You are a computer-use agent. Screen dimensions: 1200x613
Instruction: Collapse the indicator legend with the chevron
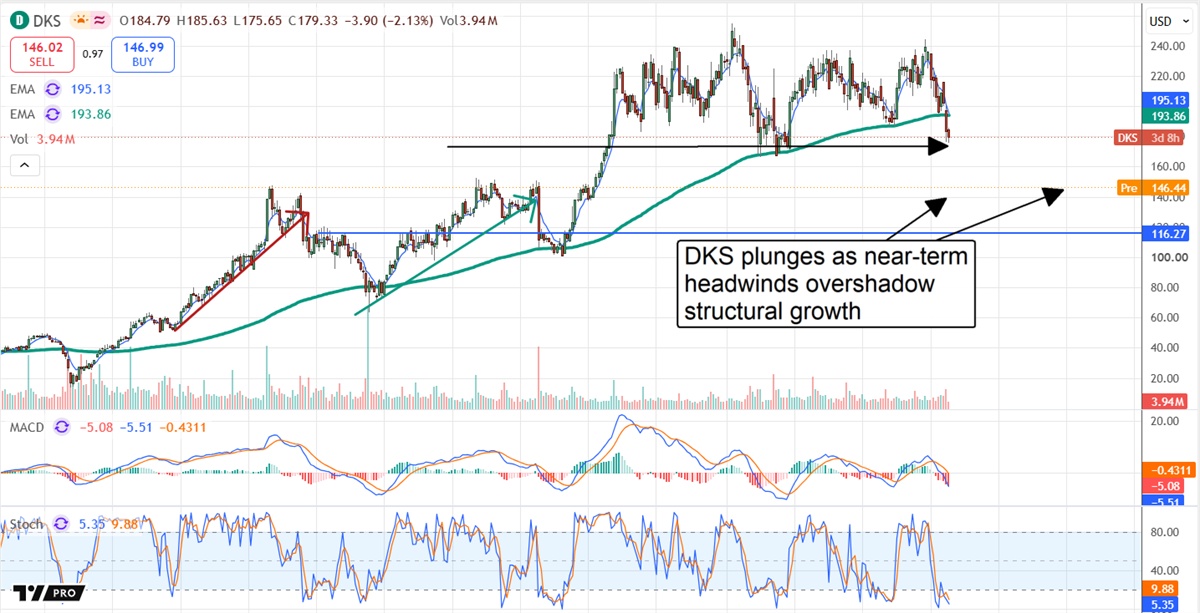[x=24, y=167]
